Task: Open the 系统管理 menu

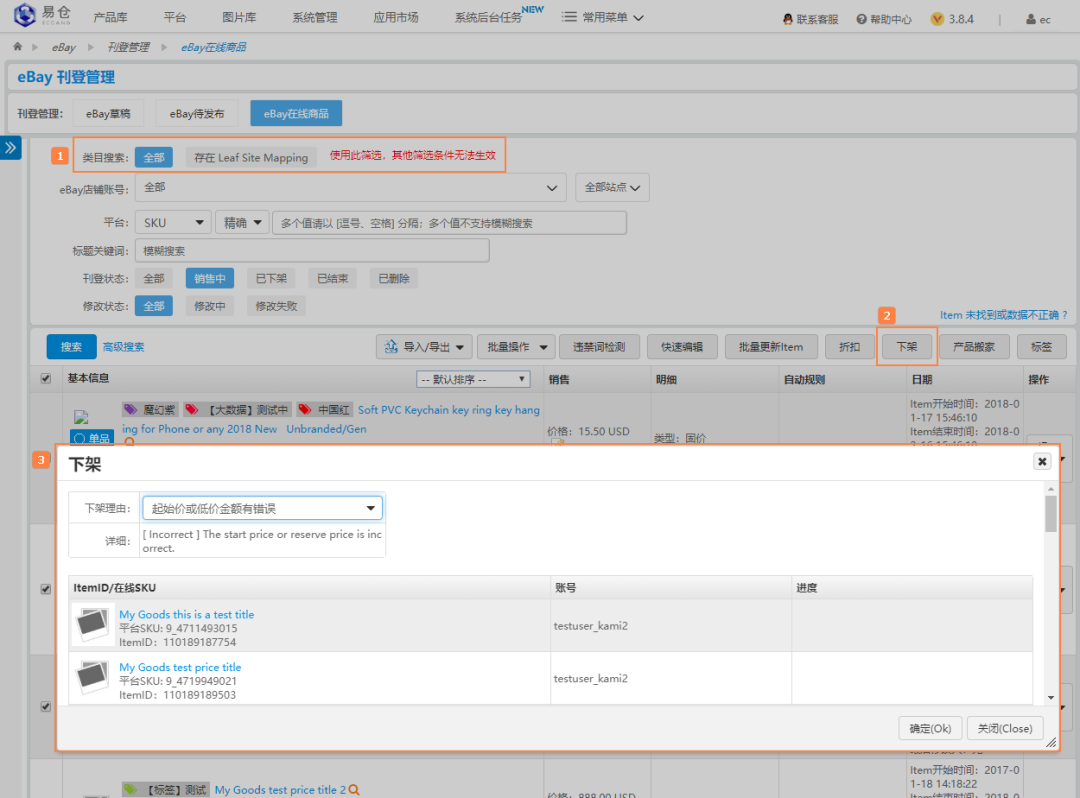Action: point(315,17)
